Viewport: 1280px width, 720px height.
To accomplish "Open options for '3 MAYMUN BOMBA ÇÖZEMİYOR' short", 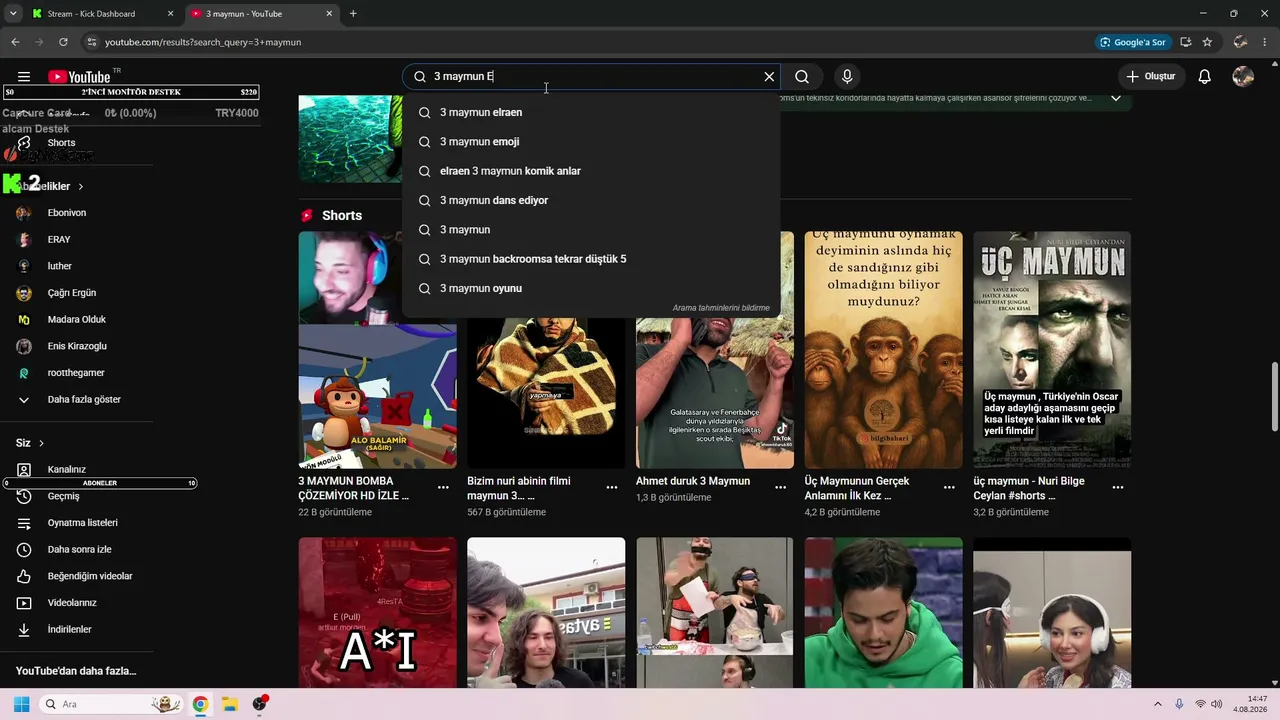I will (443, 487).
